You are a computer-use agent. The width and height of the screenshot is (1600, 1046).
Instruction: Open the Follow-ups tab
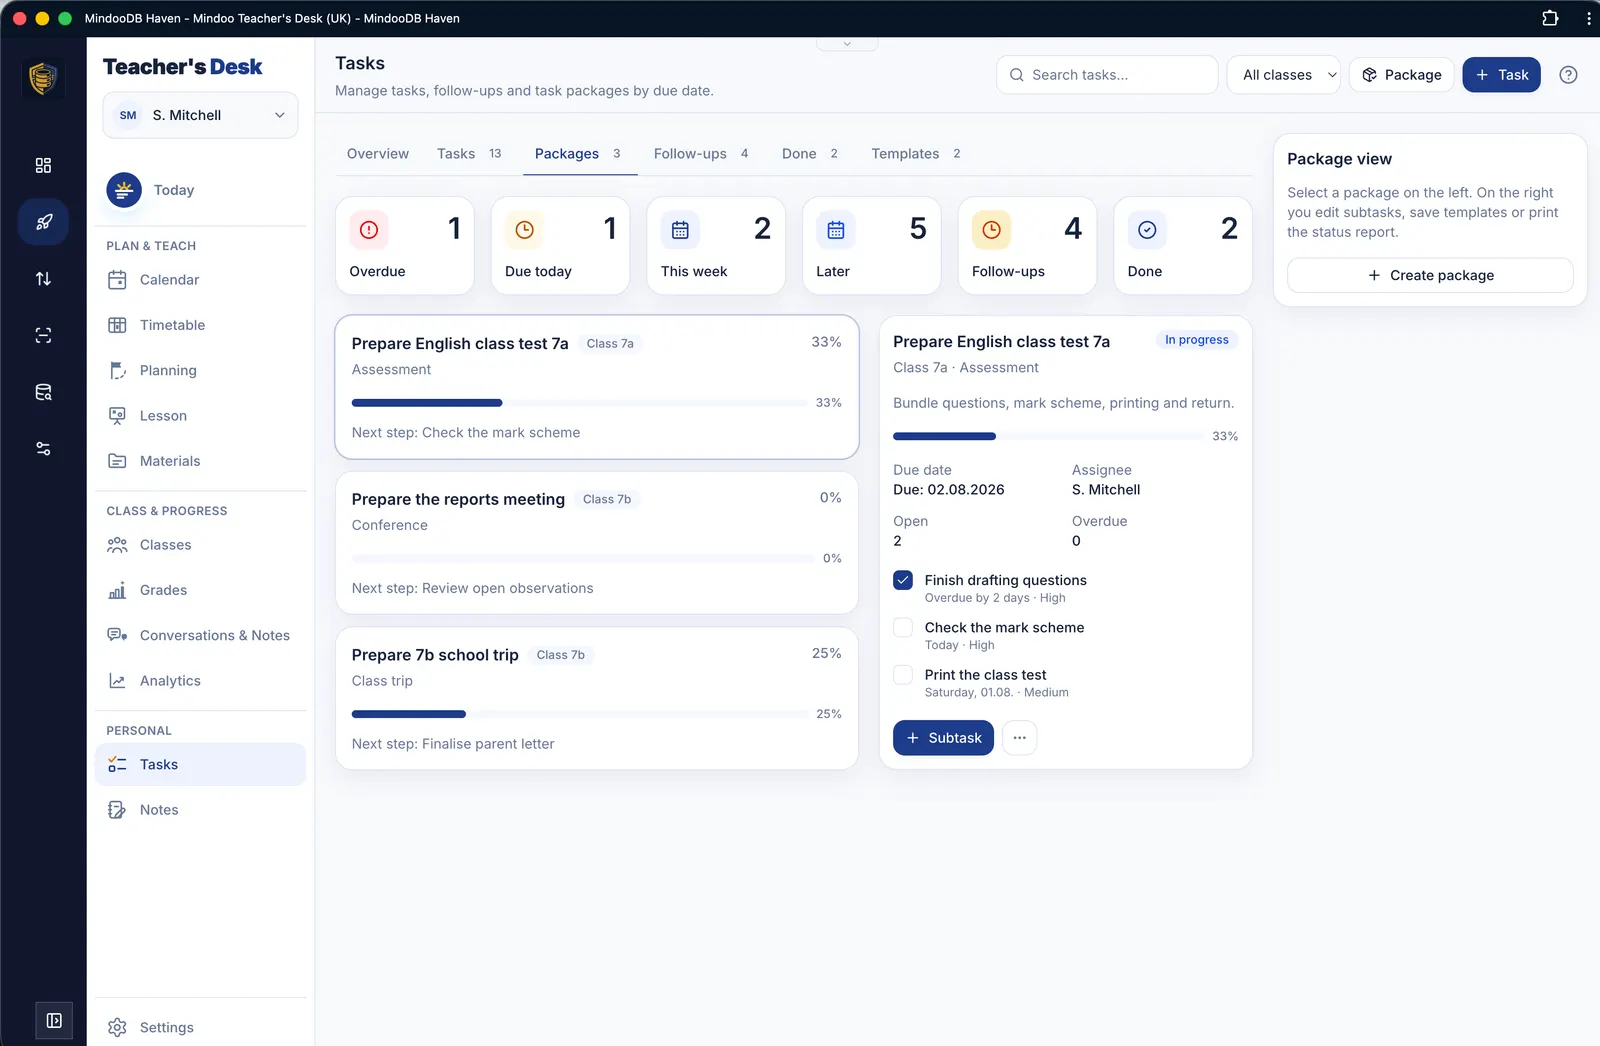click(701, 153)
